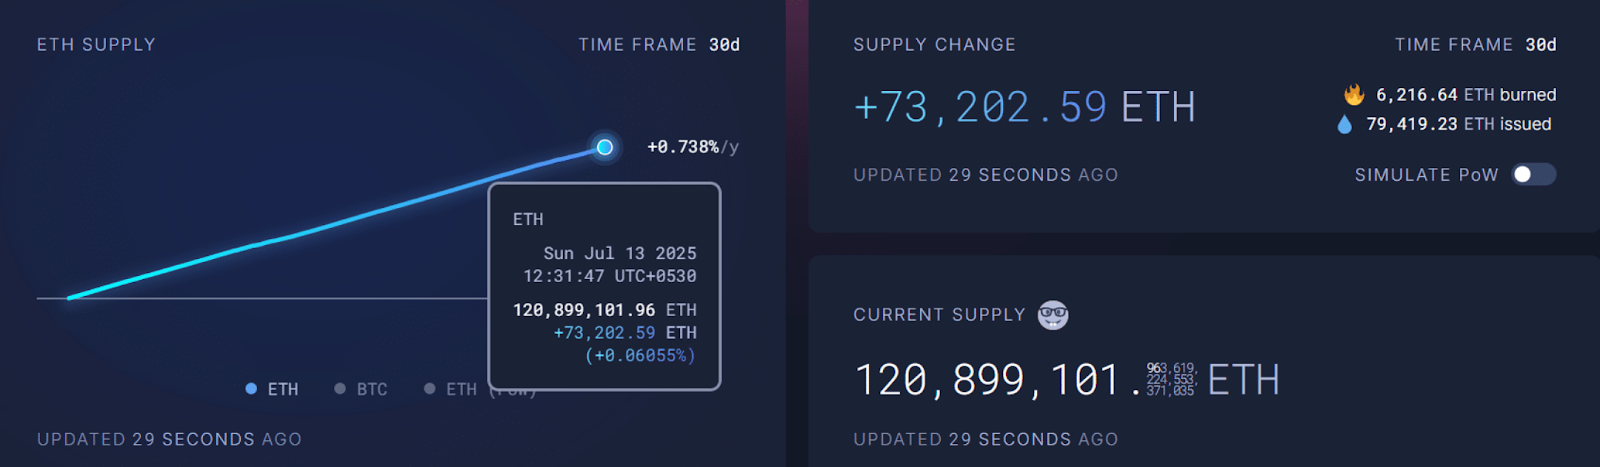Open the Supply Change time frame 30d selector

[1540, 45]
